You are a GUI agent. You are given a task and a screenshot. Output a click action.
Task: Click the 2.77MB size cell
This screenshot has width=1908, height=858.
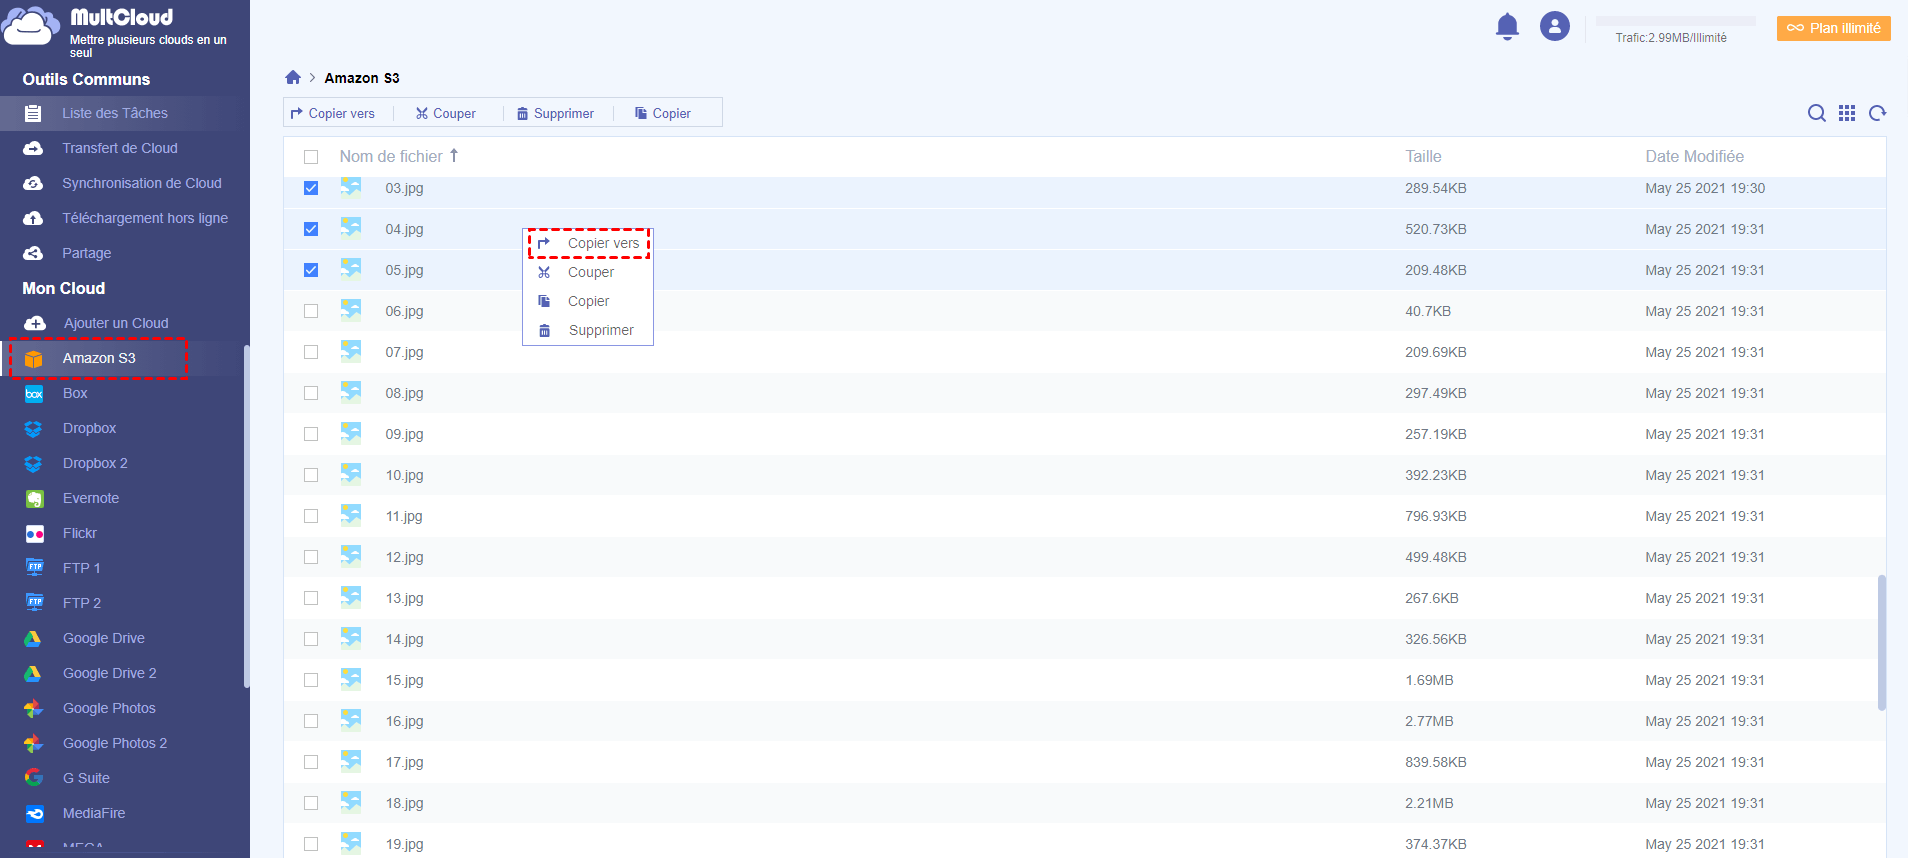[1429, 721]
